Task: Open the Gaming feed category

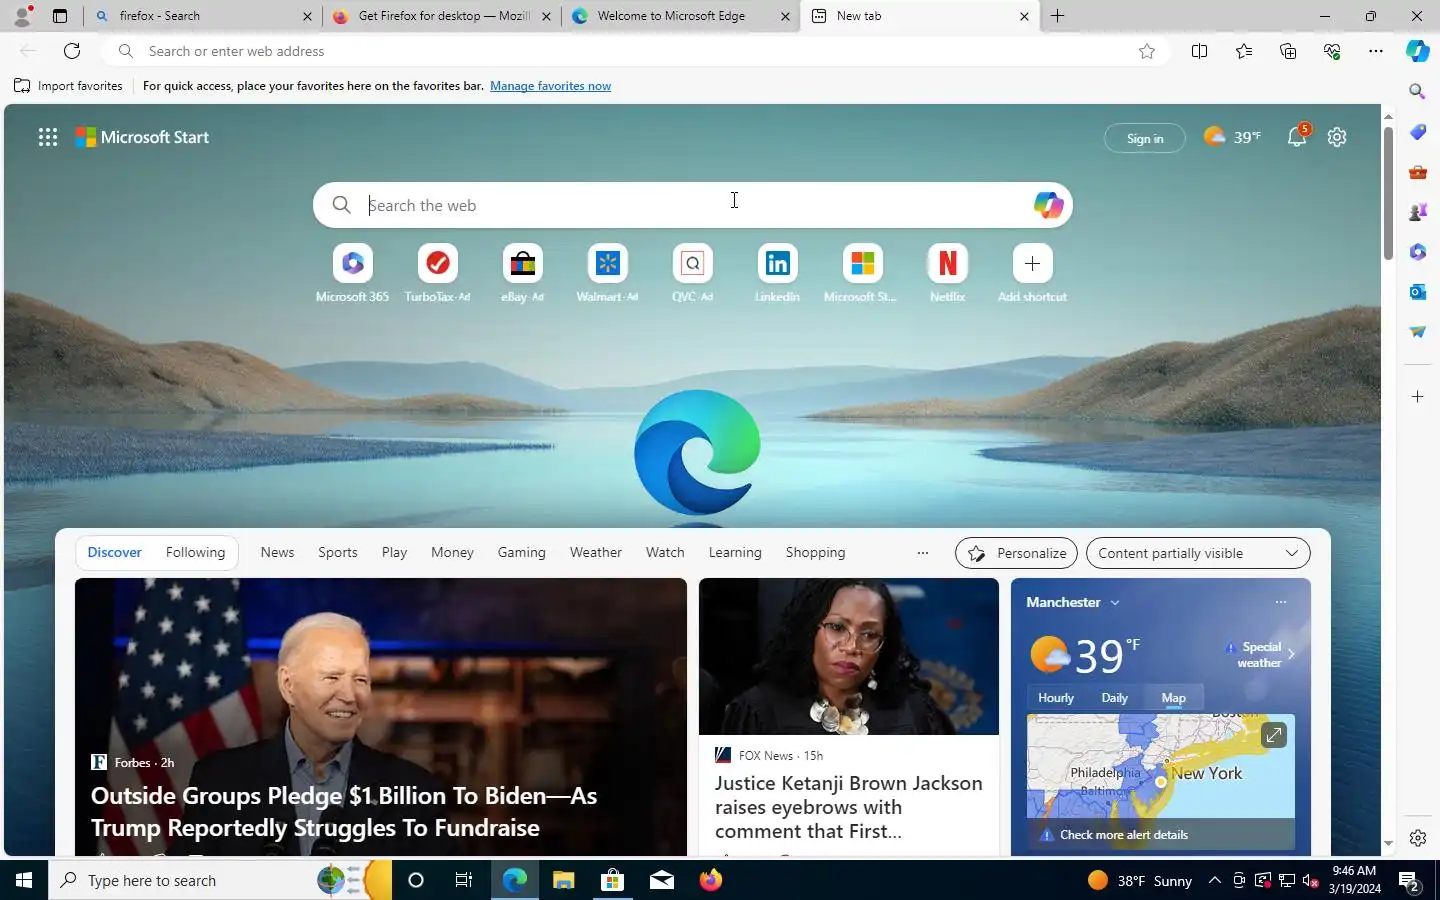Action: 522,552
